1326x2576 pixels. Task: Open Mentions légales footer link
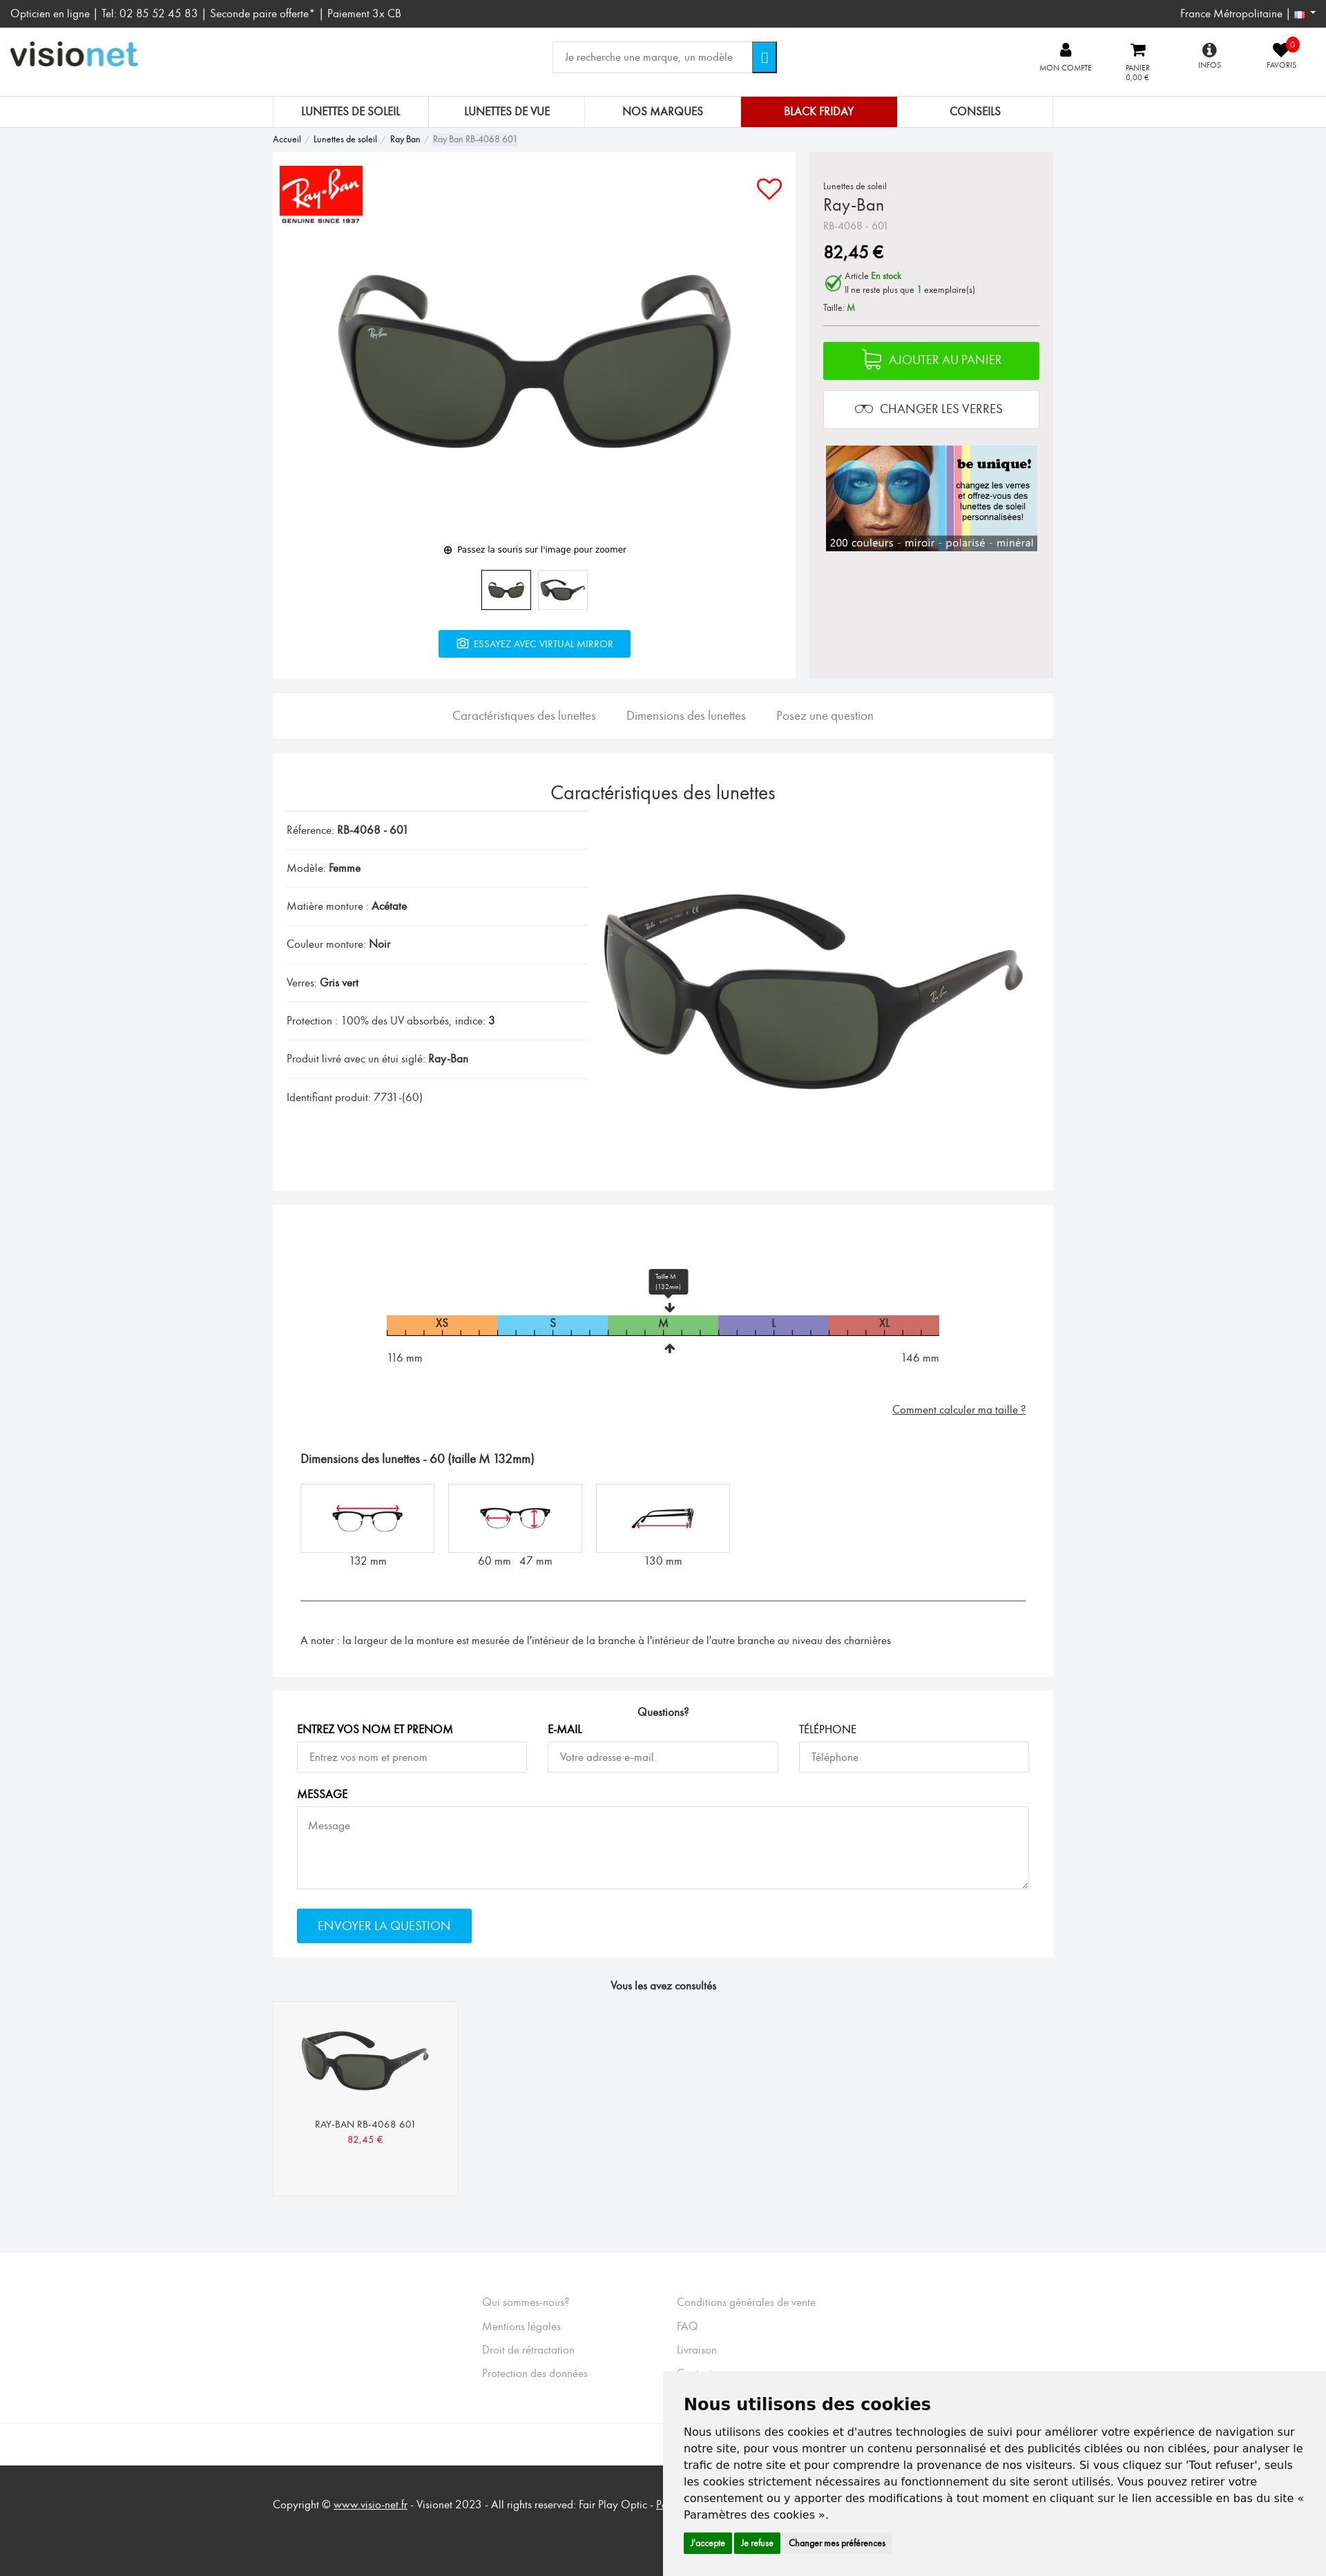click(x=522, y=2326)
